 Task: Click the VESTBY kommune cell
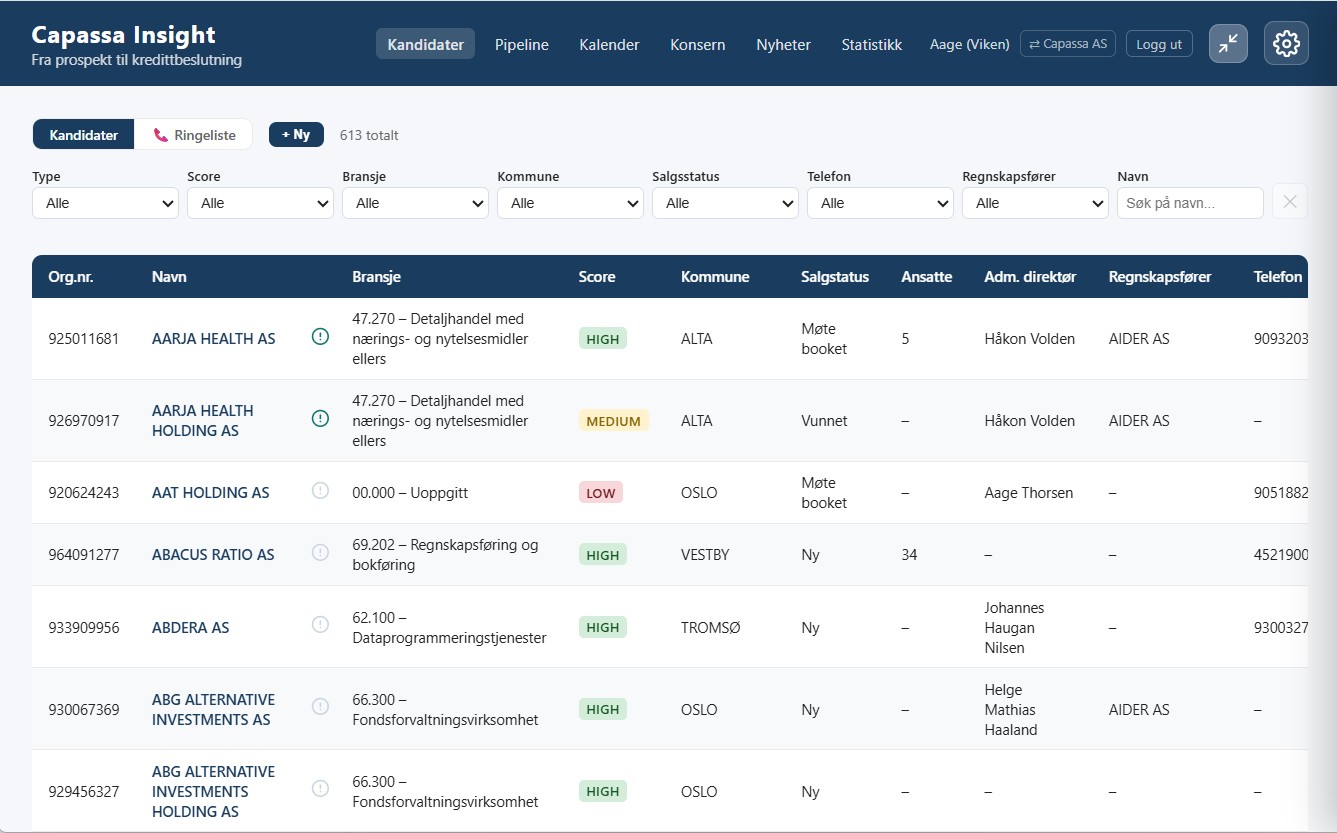[x=705, y=555]
